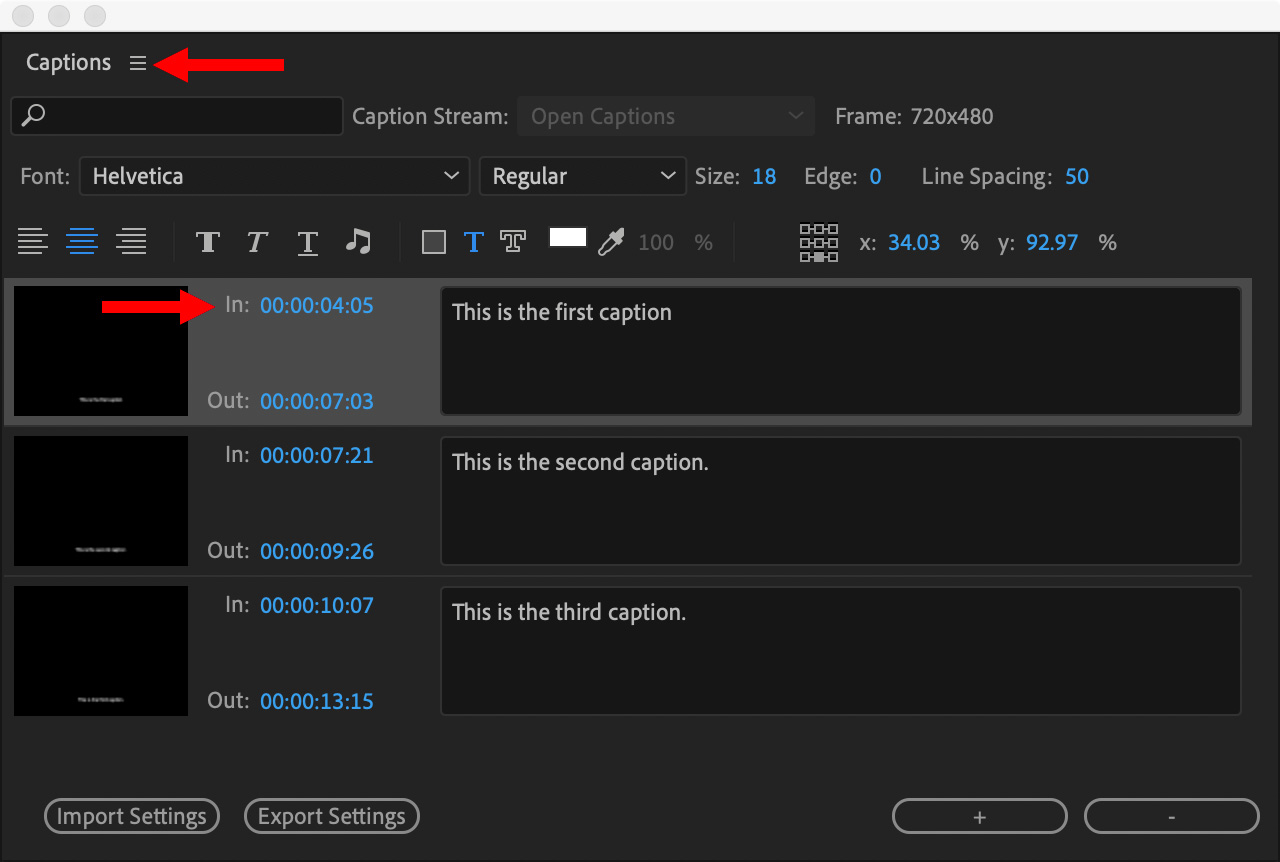Viewport: 1280px width, 862px height.
Task: Select the blue text color icon
Action: coord(474,242)
